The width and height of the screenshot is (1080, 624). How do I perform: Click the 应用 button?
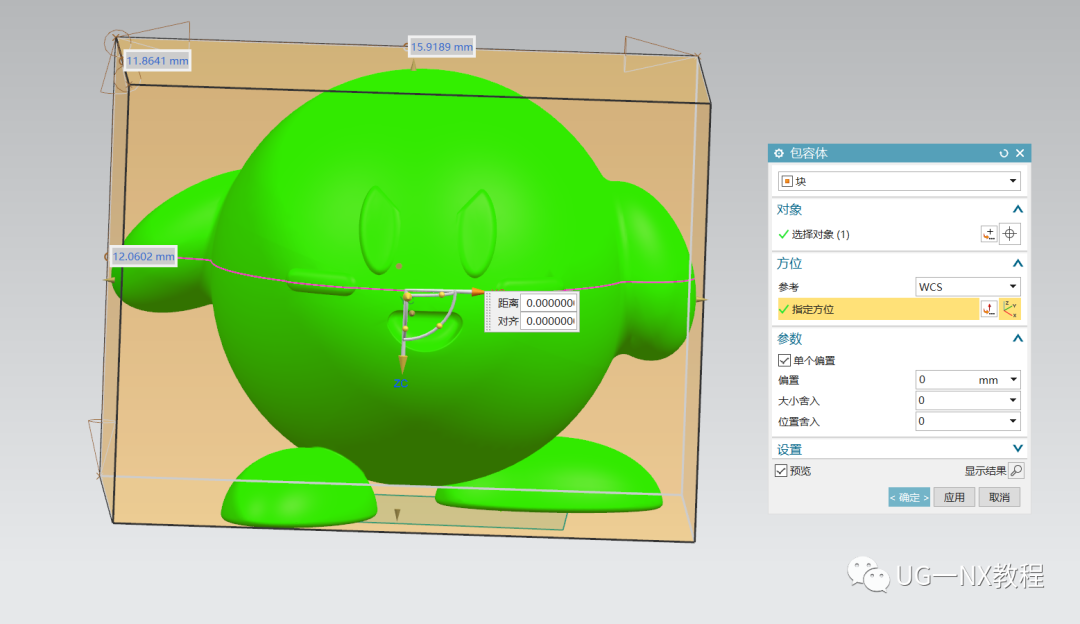(954, 497)
